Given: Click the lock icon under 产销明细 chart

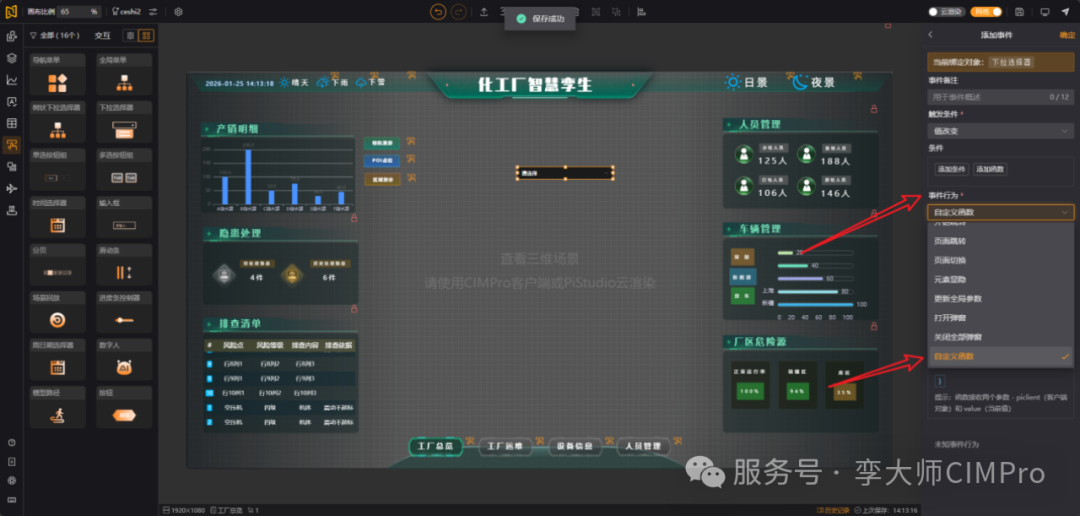Looking at the screenshot, I should (x=354, y=218).
